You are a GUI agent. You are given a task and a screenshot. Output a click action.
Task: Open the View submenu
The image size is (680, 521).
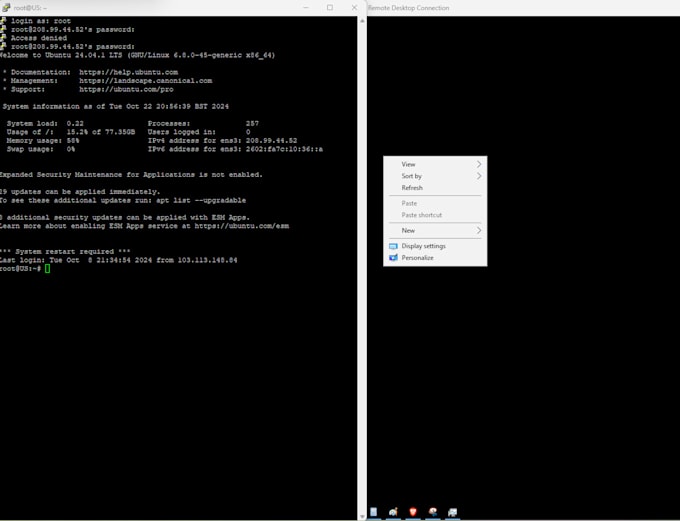coord(435,164)
